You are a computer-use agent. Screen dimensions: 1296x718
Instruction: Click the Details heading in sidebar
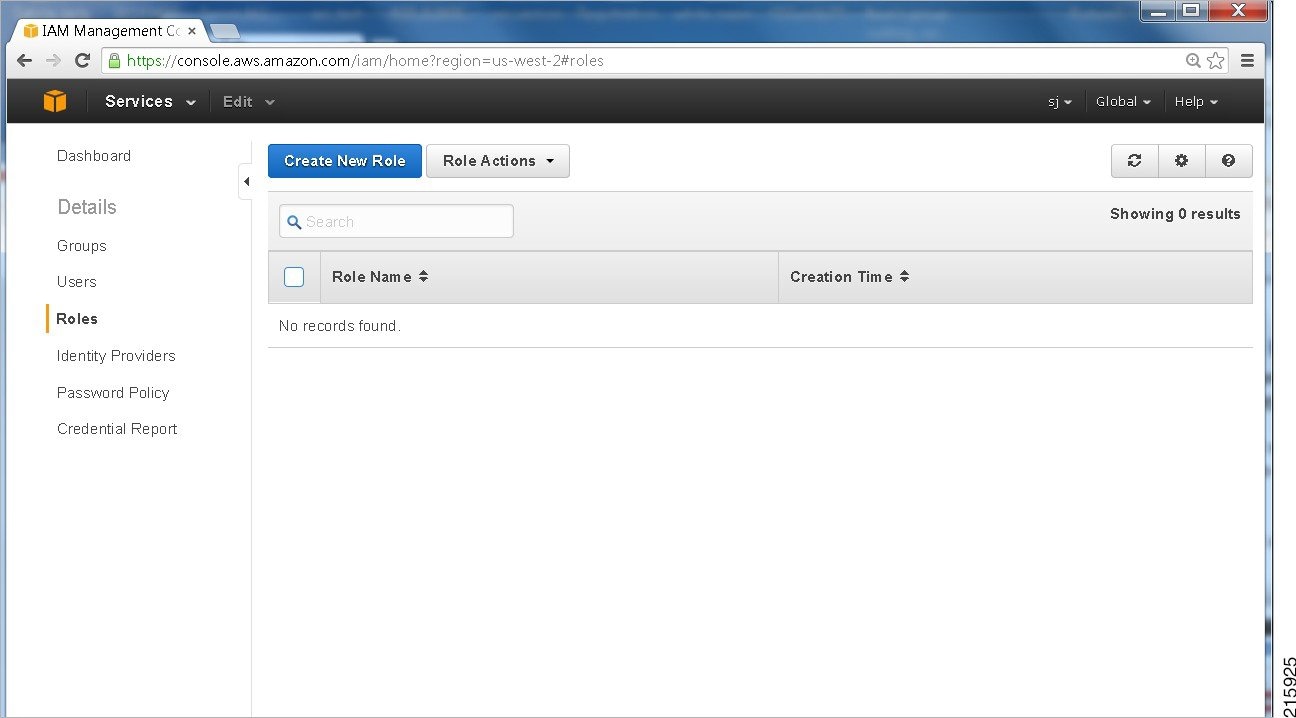click(87, 207)
